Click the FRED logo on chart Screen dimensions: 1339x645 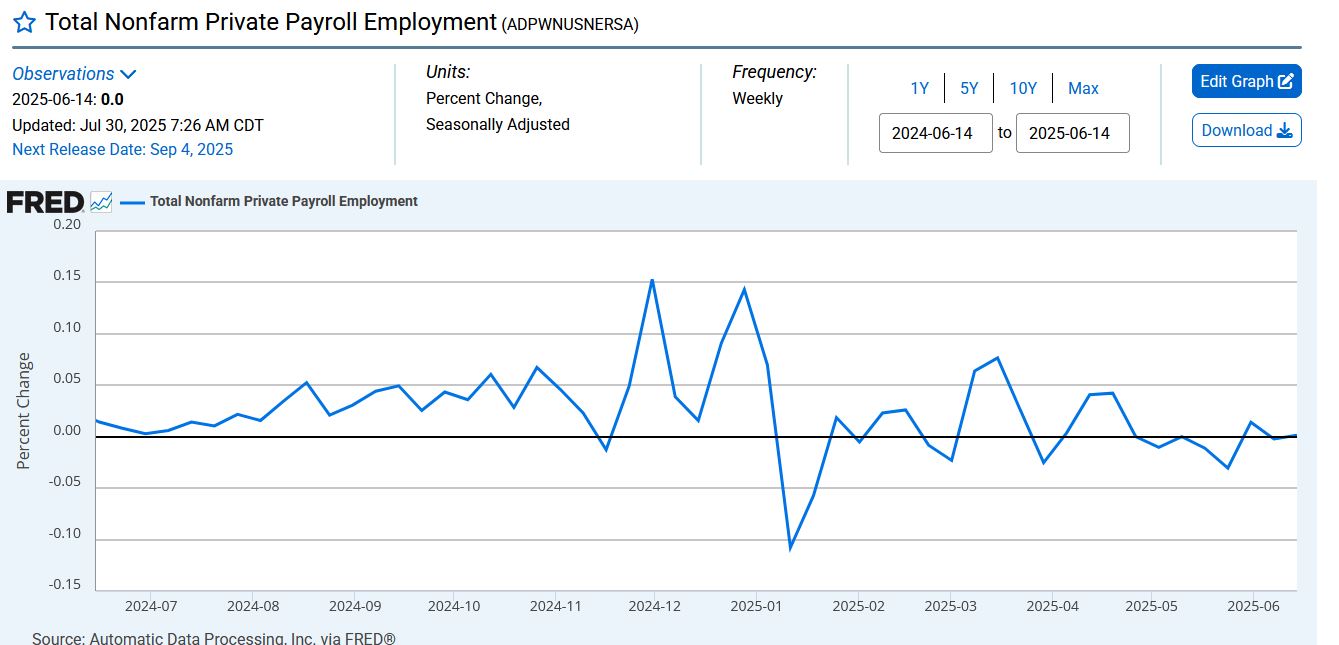point(45,202)
